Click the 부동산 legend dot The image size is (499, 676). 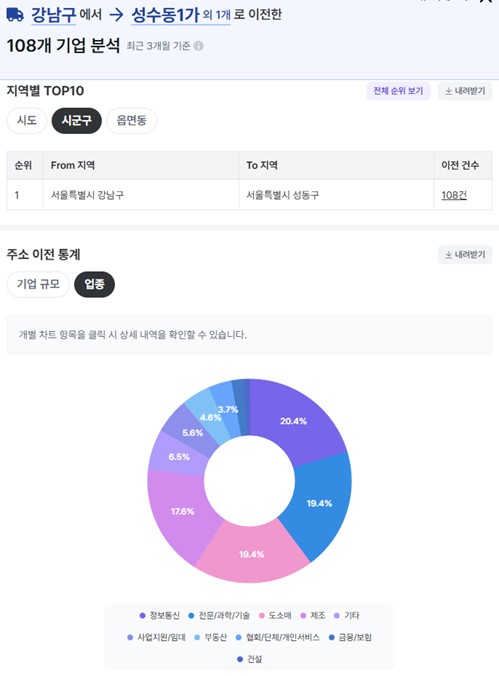(x=197, y=637)
